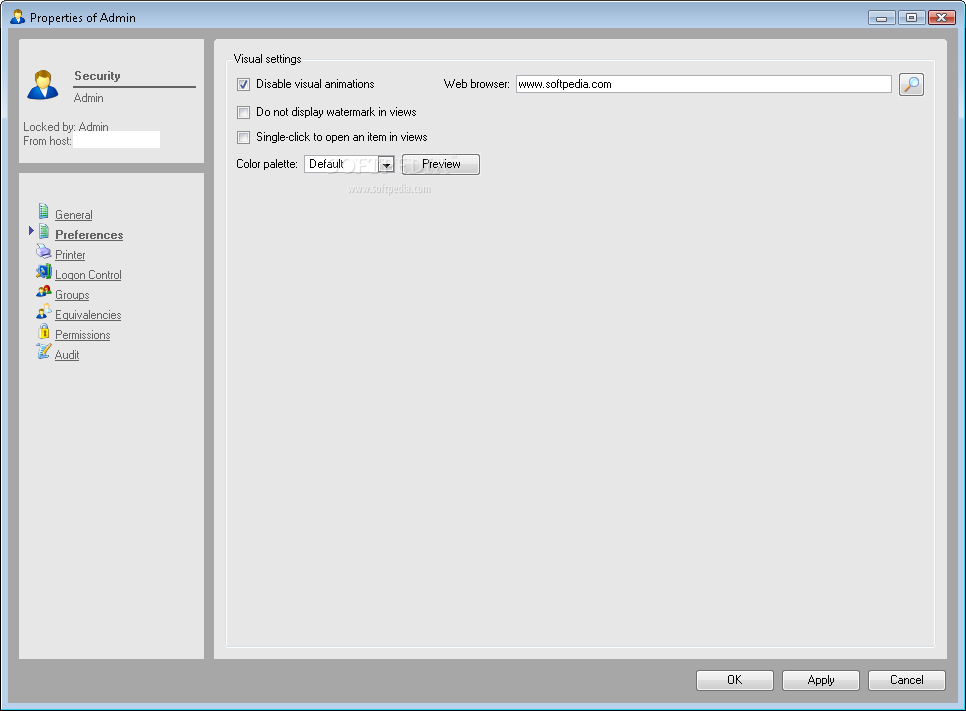Click the Printer icon in sidebar
This screenshot has width=966, height=711.
click(43, 251)
